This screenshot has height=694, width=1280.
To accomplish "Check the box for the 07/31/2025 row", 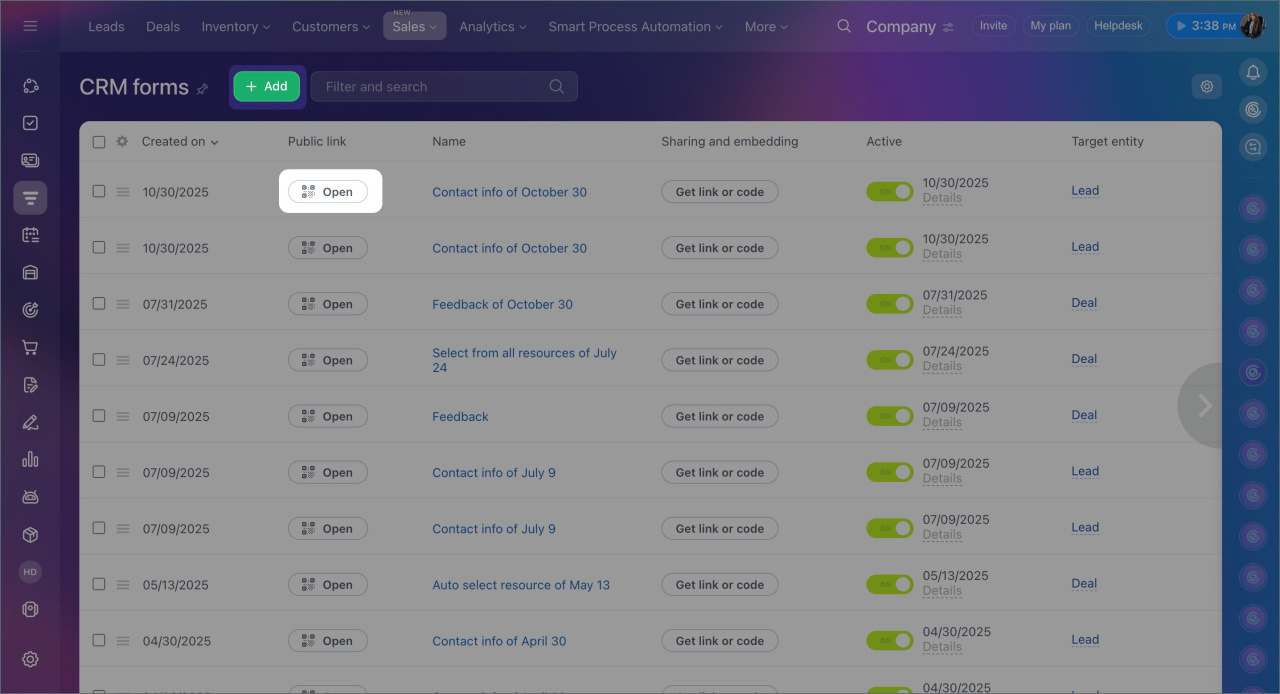I will point(99,303).
